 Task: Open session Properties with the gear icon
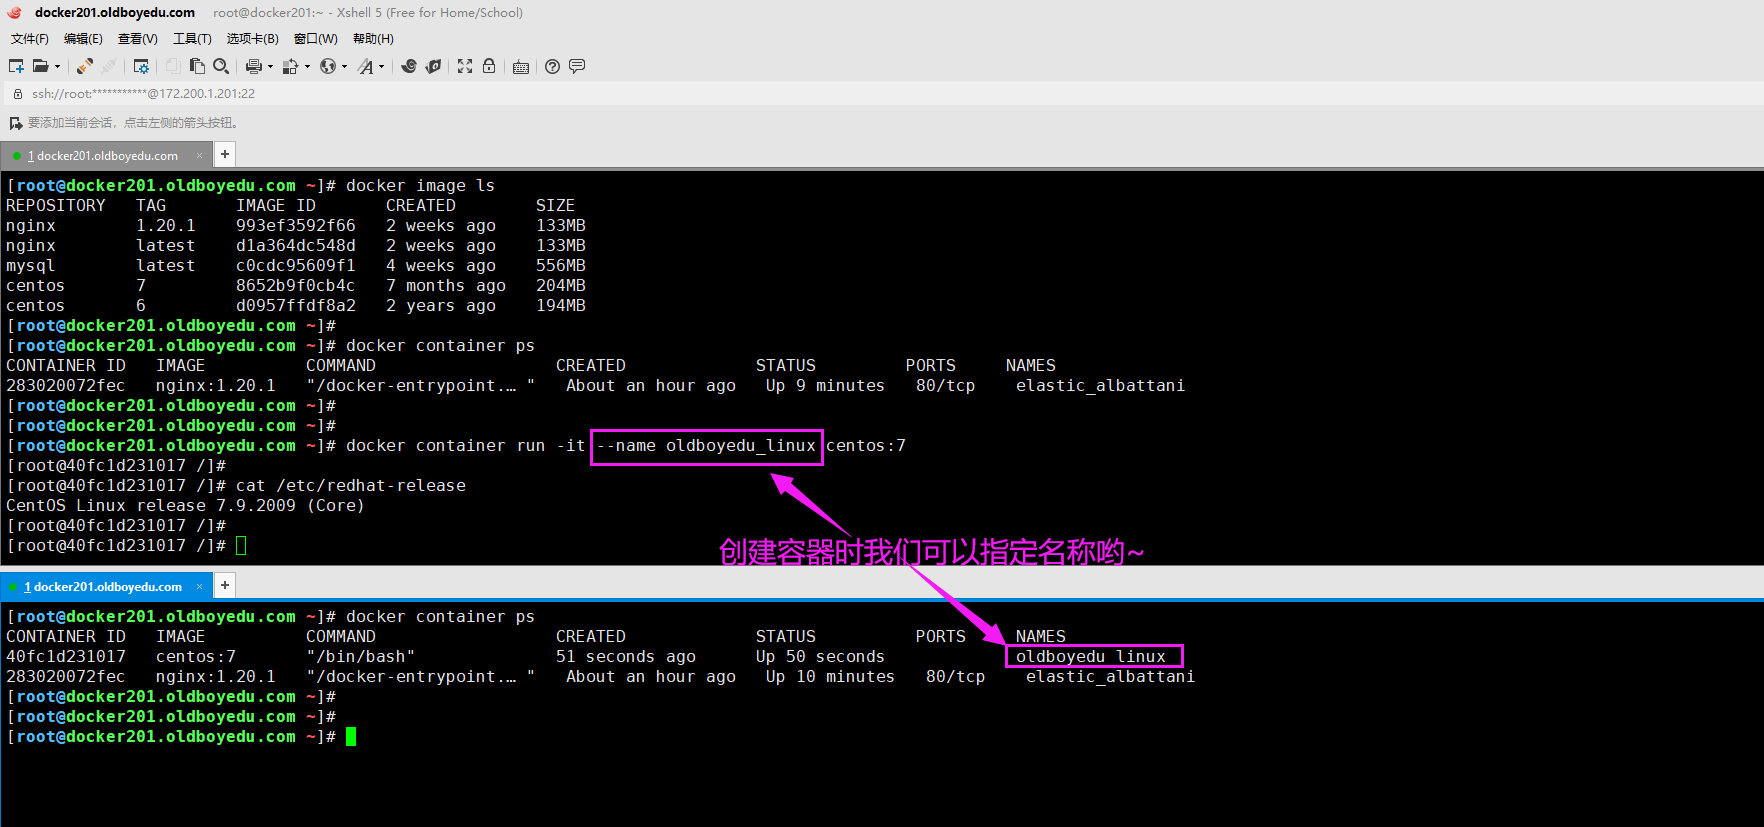tap(141, 66)
